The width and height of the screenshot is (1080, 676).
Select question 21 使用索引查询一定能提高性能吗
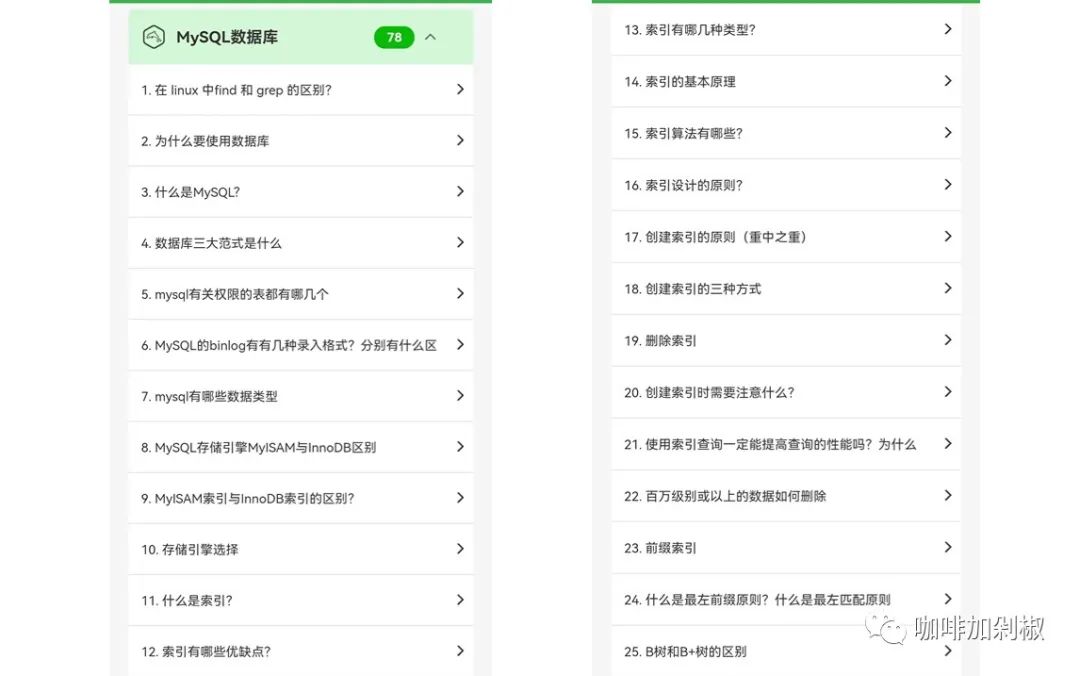[786, 444]
